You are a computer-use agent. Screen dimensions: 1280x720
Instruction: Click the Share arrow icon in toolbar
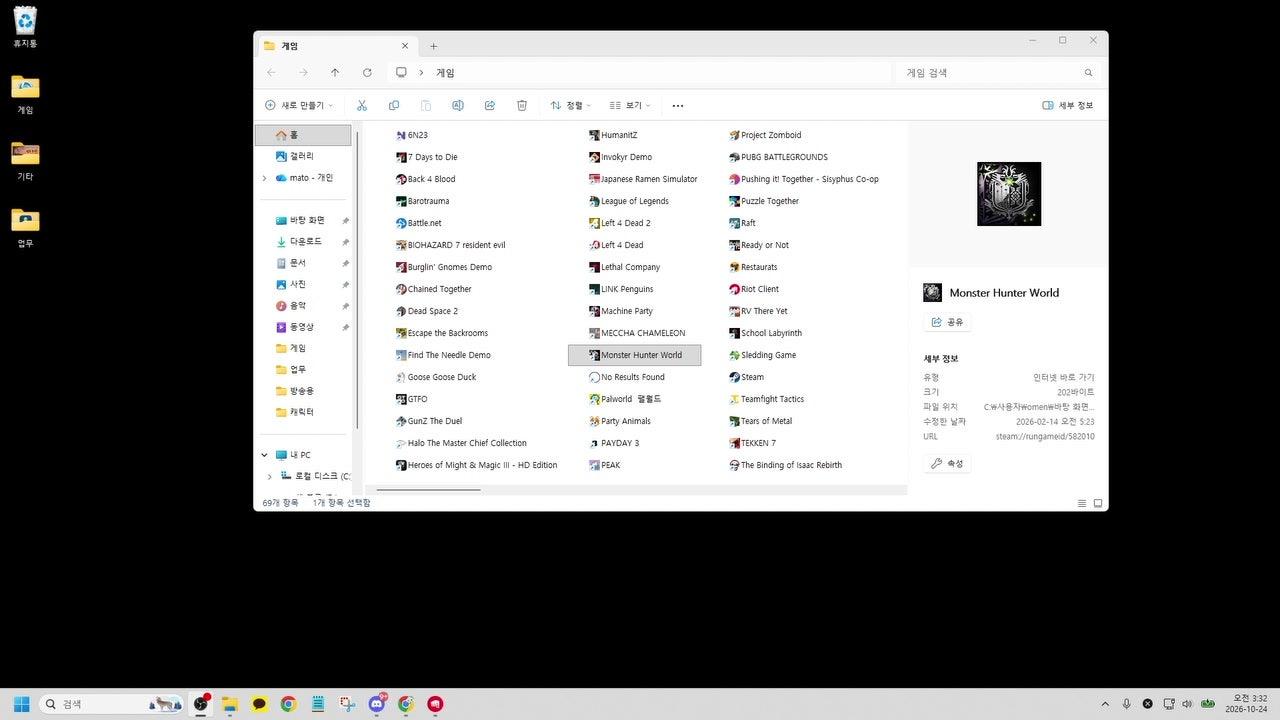point(490,105)
